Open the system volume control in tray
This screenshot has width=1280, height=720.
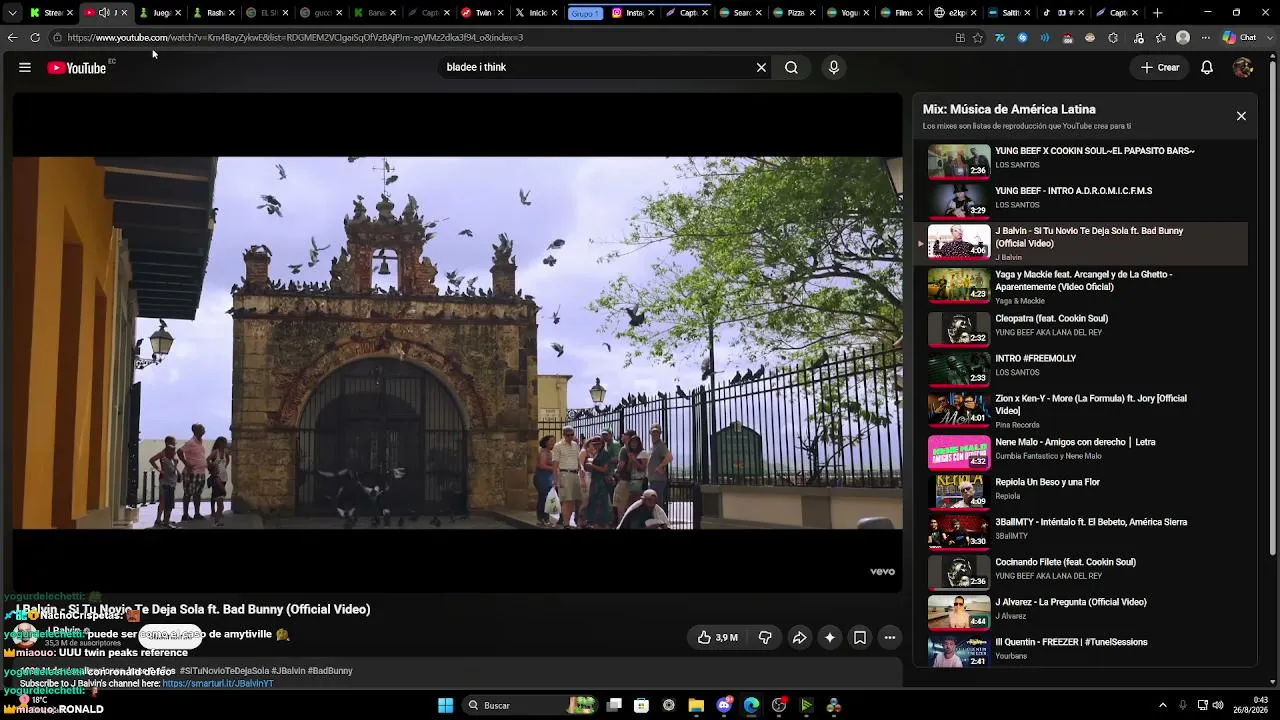[x=1217, y=706]
